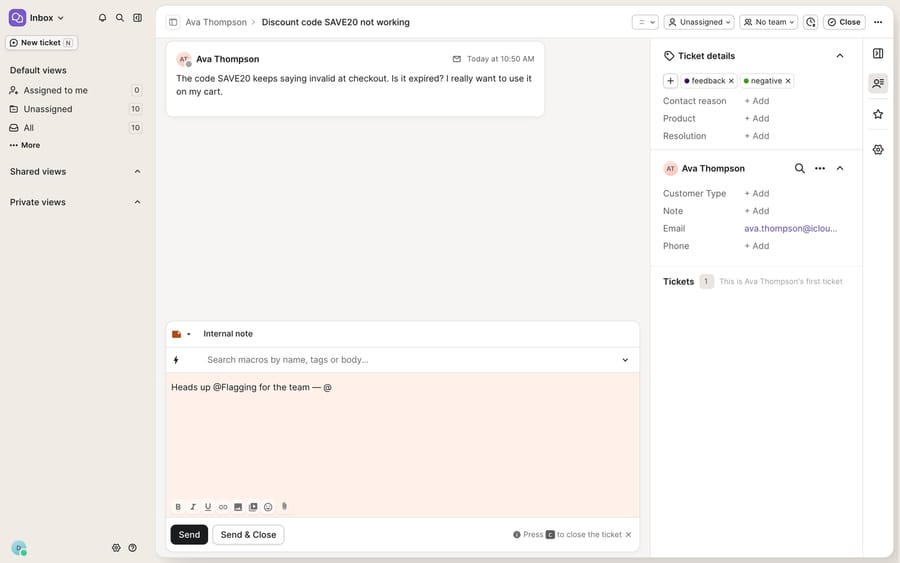Show More default views
This screenshot has height=563, width=900.
(25, 145)
